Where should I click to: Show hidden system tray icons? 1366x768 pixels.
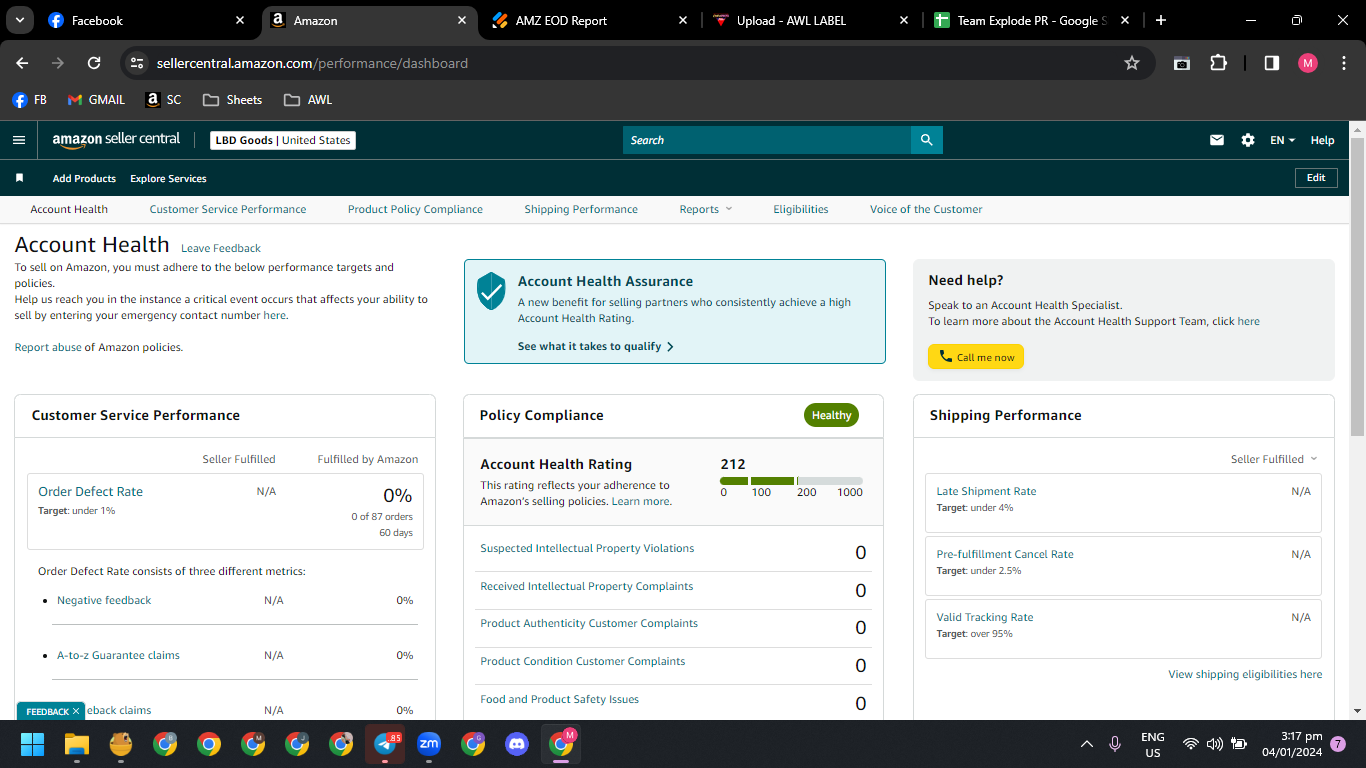[1087, 744]
